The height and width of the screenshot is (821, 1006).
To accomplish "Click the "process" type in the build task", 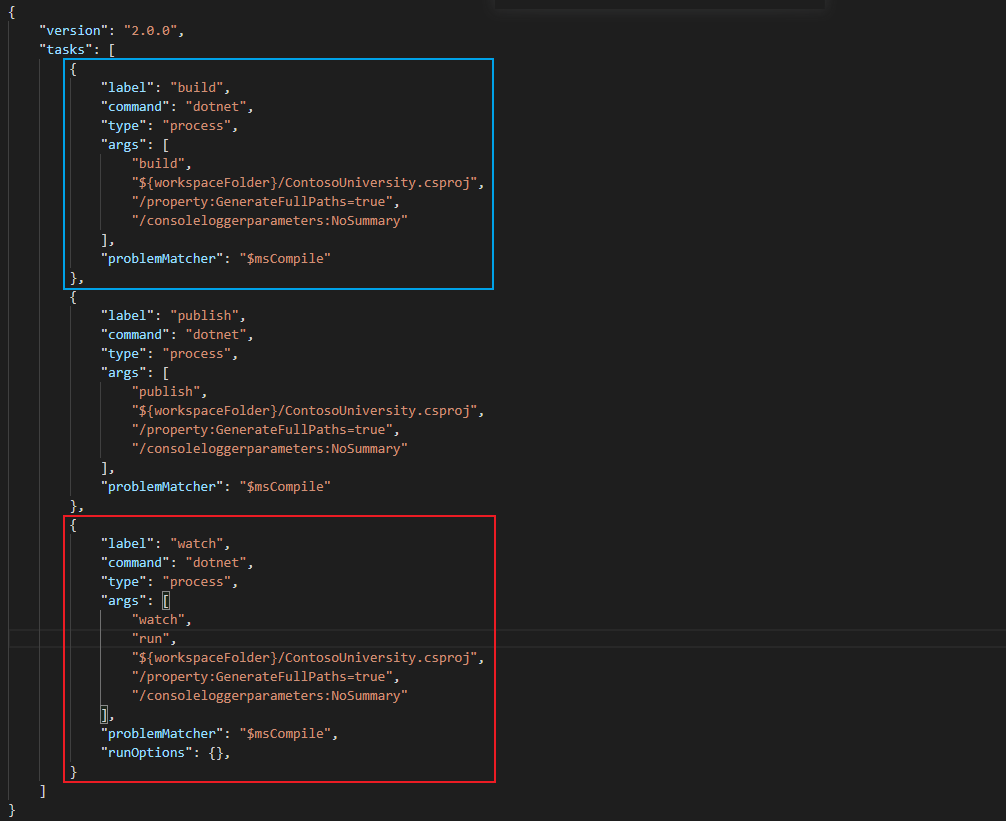I will pos(198,125).
